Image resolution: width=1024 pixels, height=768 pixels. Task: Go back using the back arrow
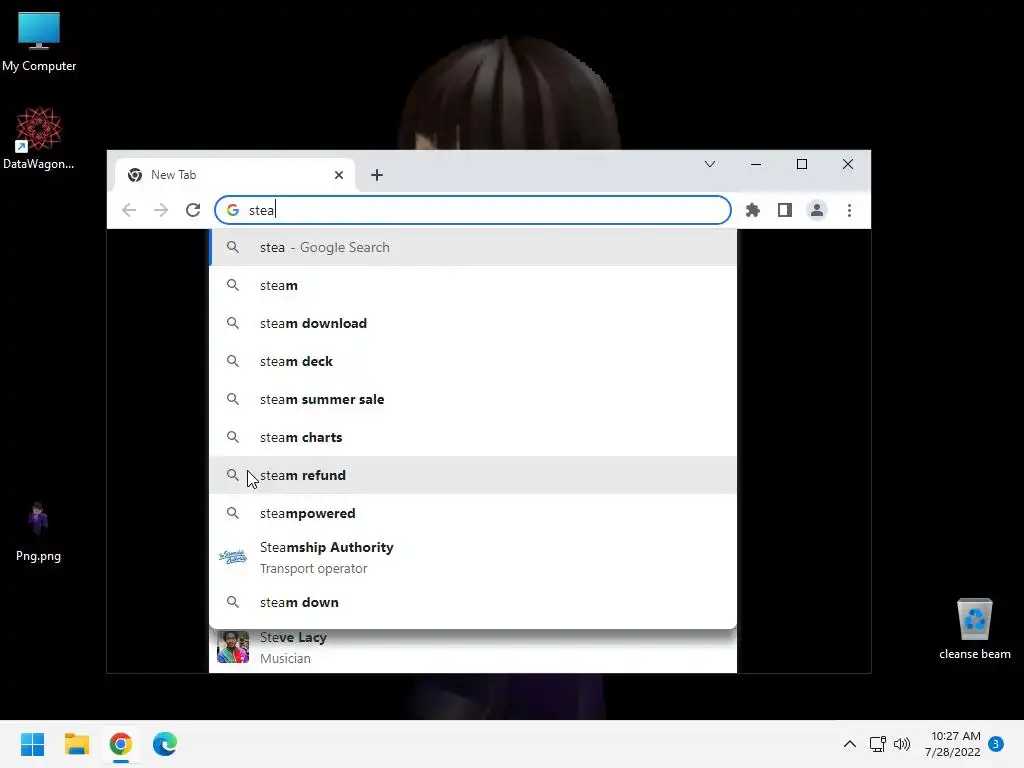pos(129,210)
